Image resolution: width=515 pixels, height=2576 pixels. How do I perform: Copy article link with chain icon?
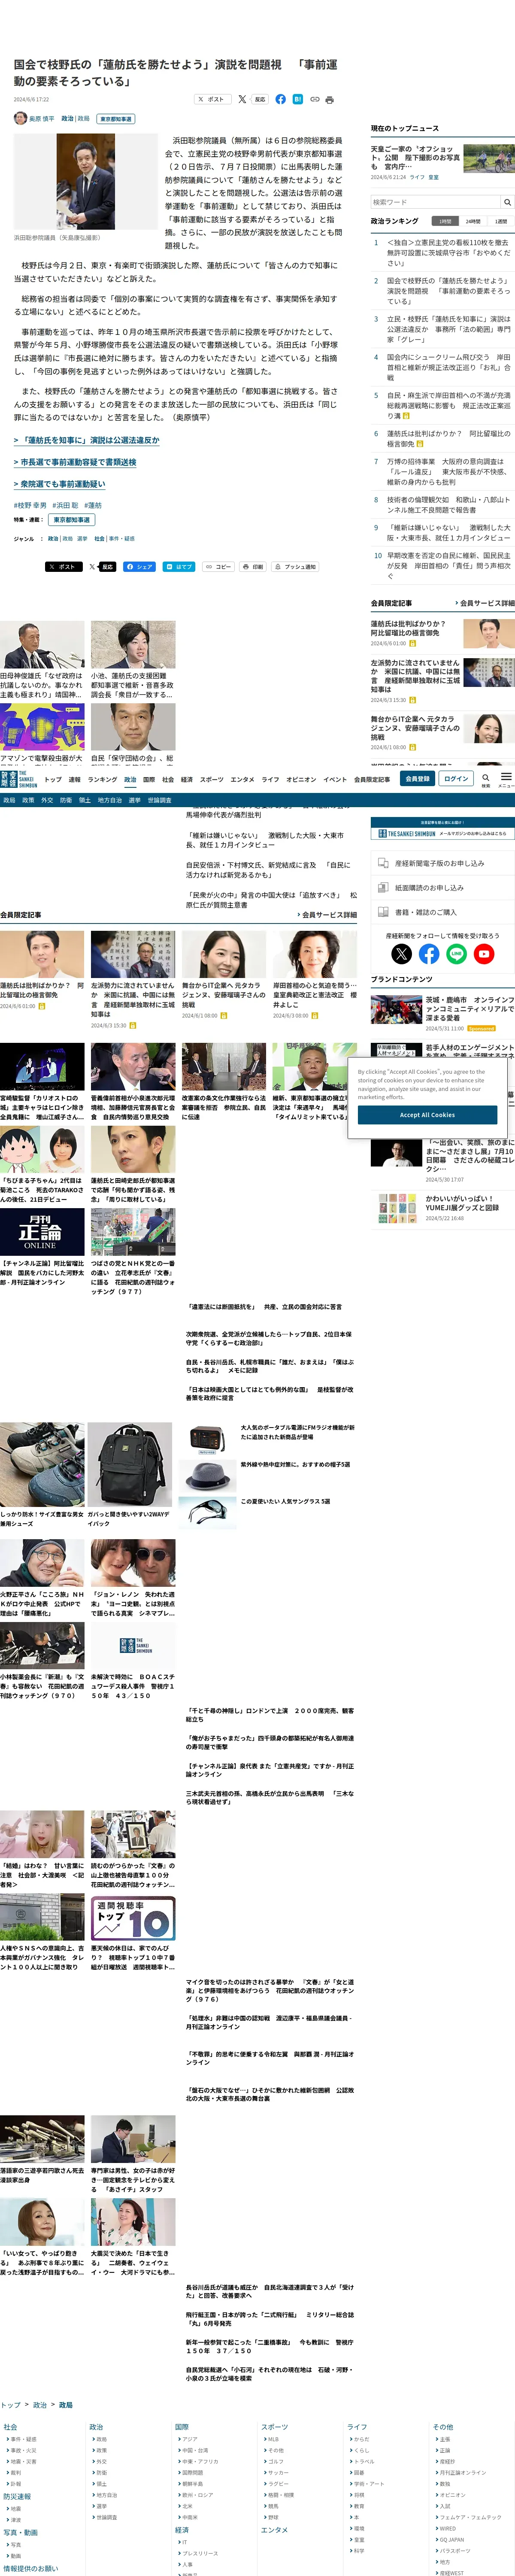pos(314,99)
